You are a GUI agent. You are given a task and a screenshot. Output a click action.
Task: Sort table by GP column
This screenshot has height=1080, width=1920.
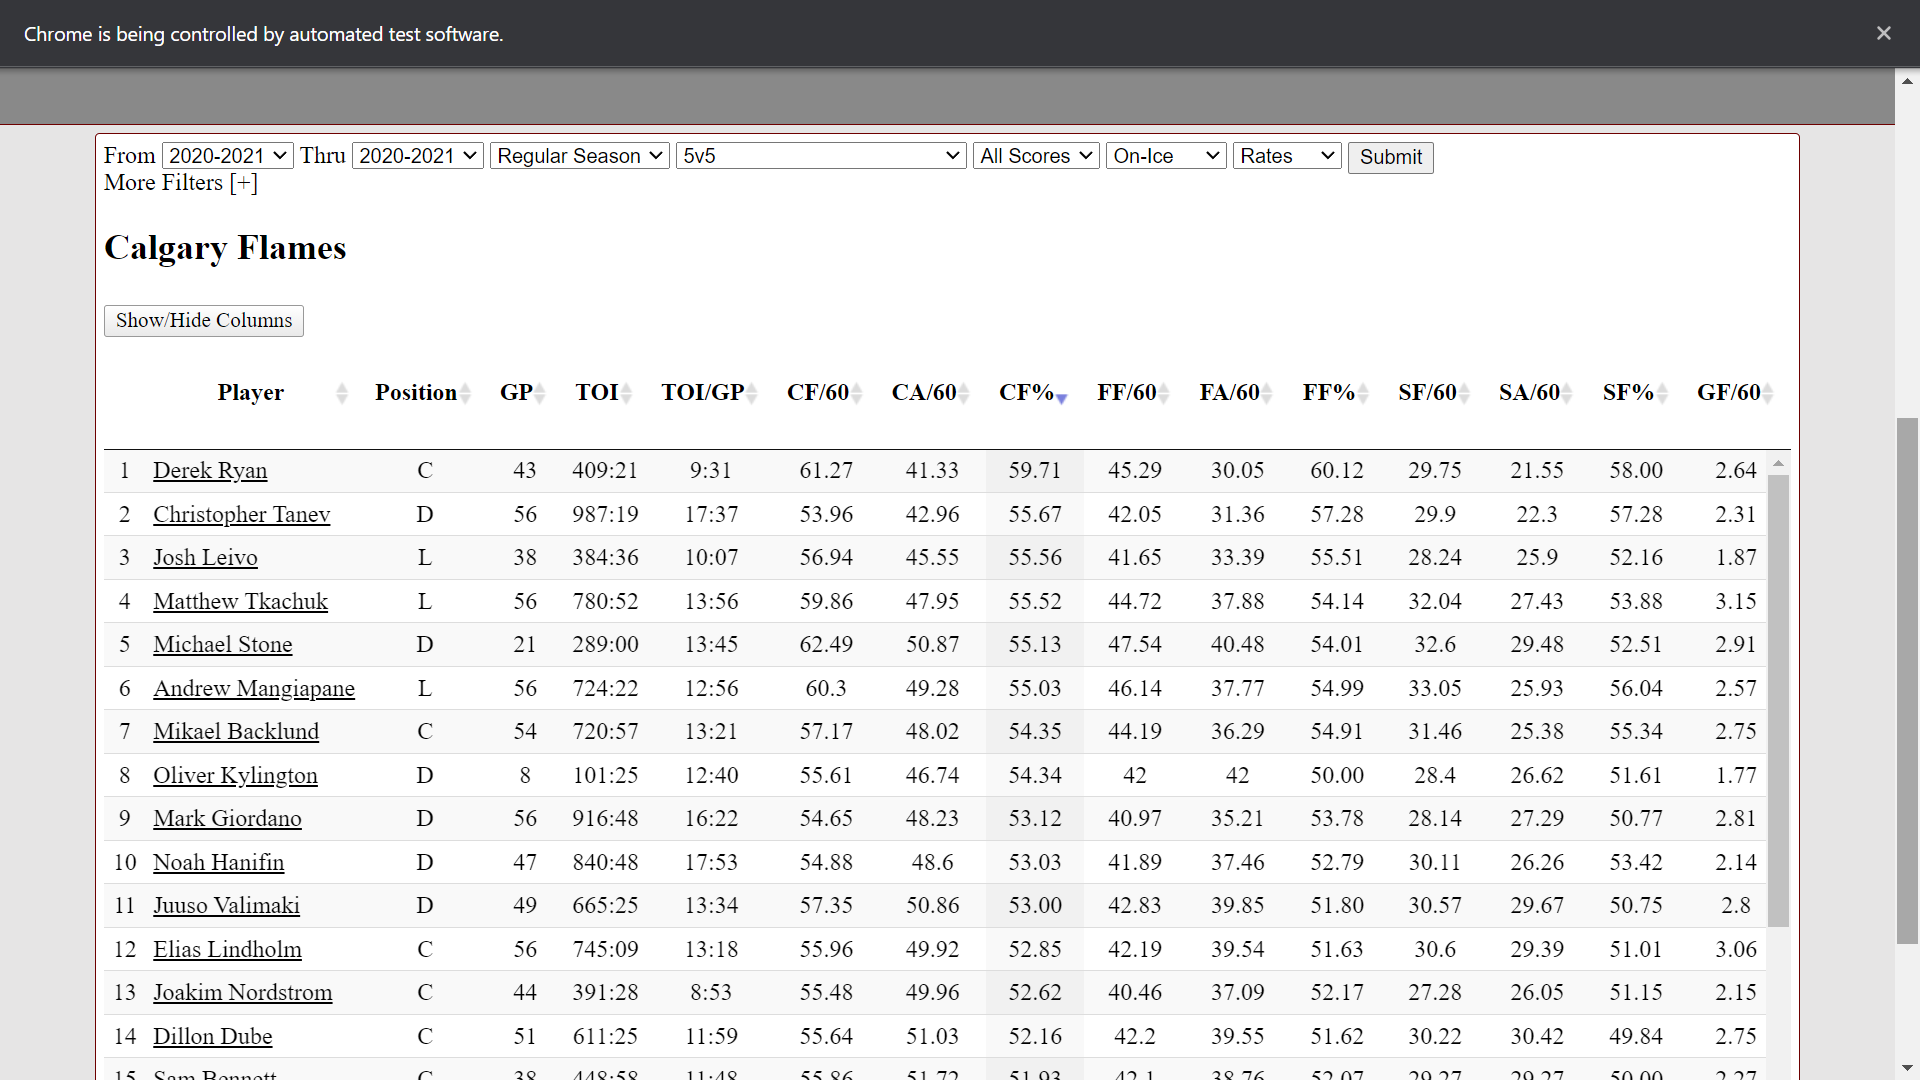(x=517, y=393)
